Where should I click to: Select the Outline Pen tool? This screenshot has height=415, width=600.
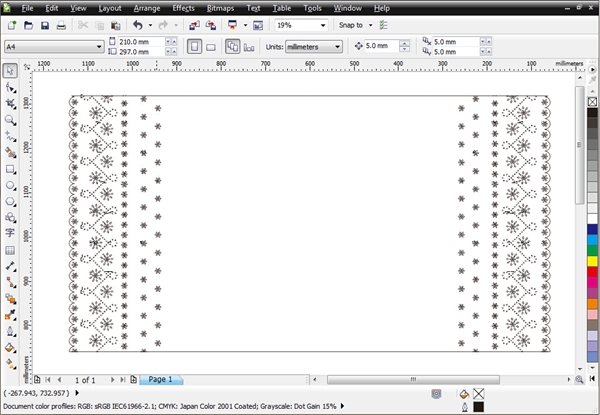click(x=10, y=331)
